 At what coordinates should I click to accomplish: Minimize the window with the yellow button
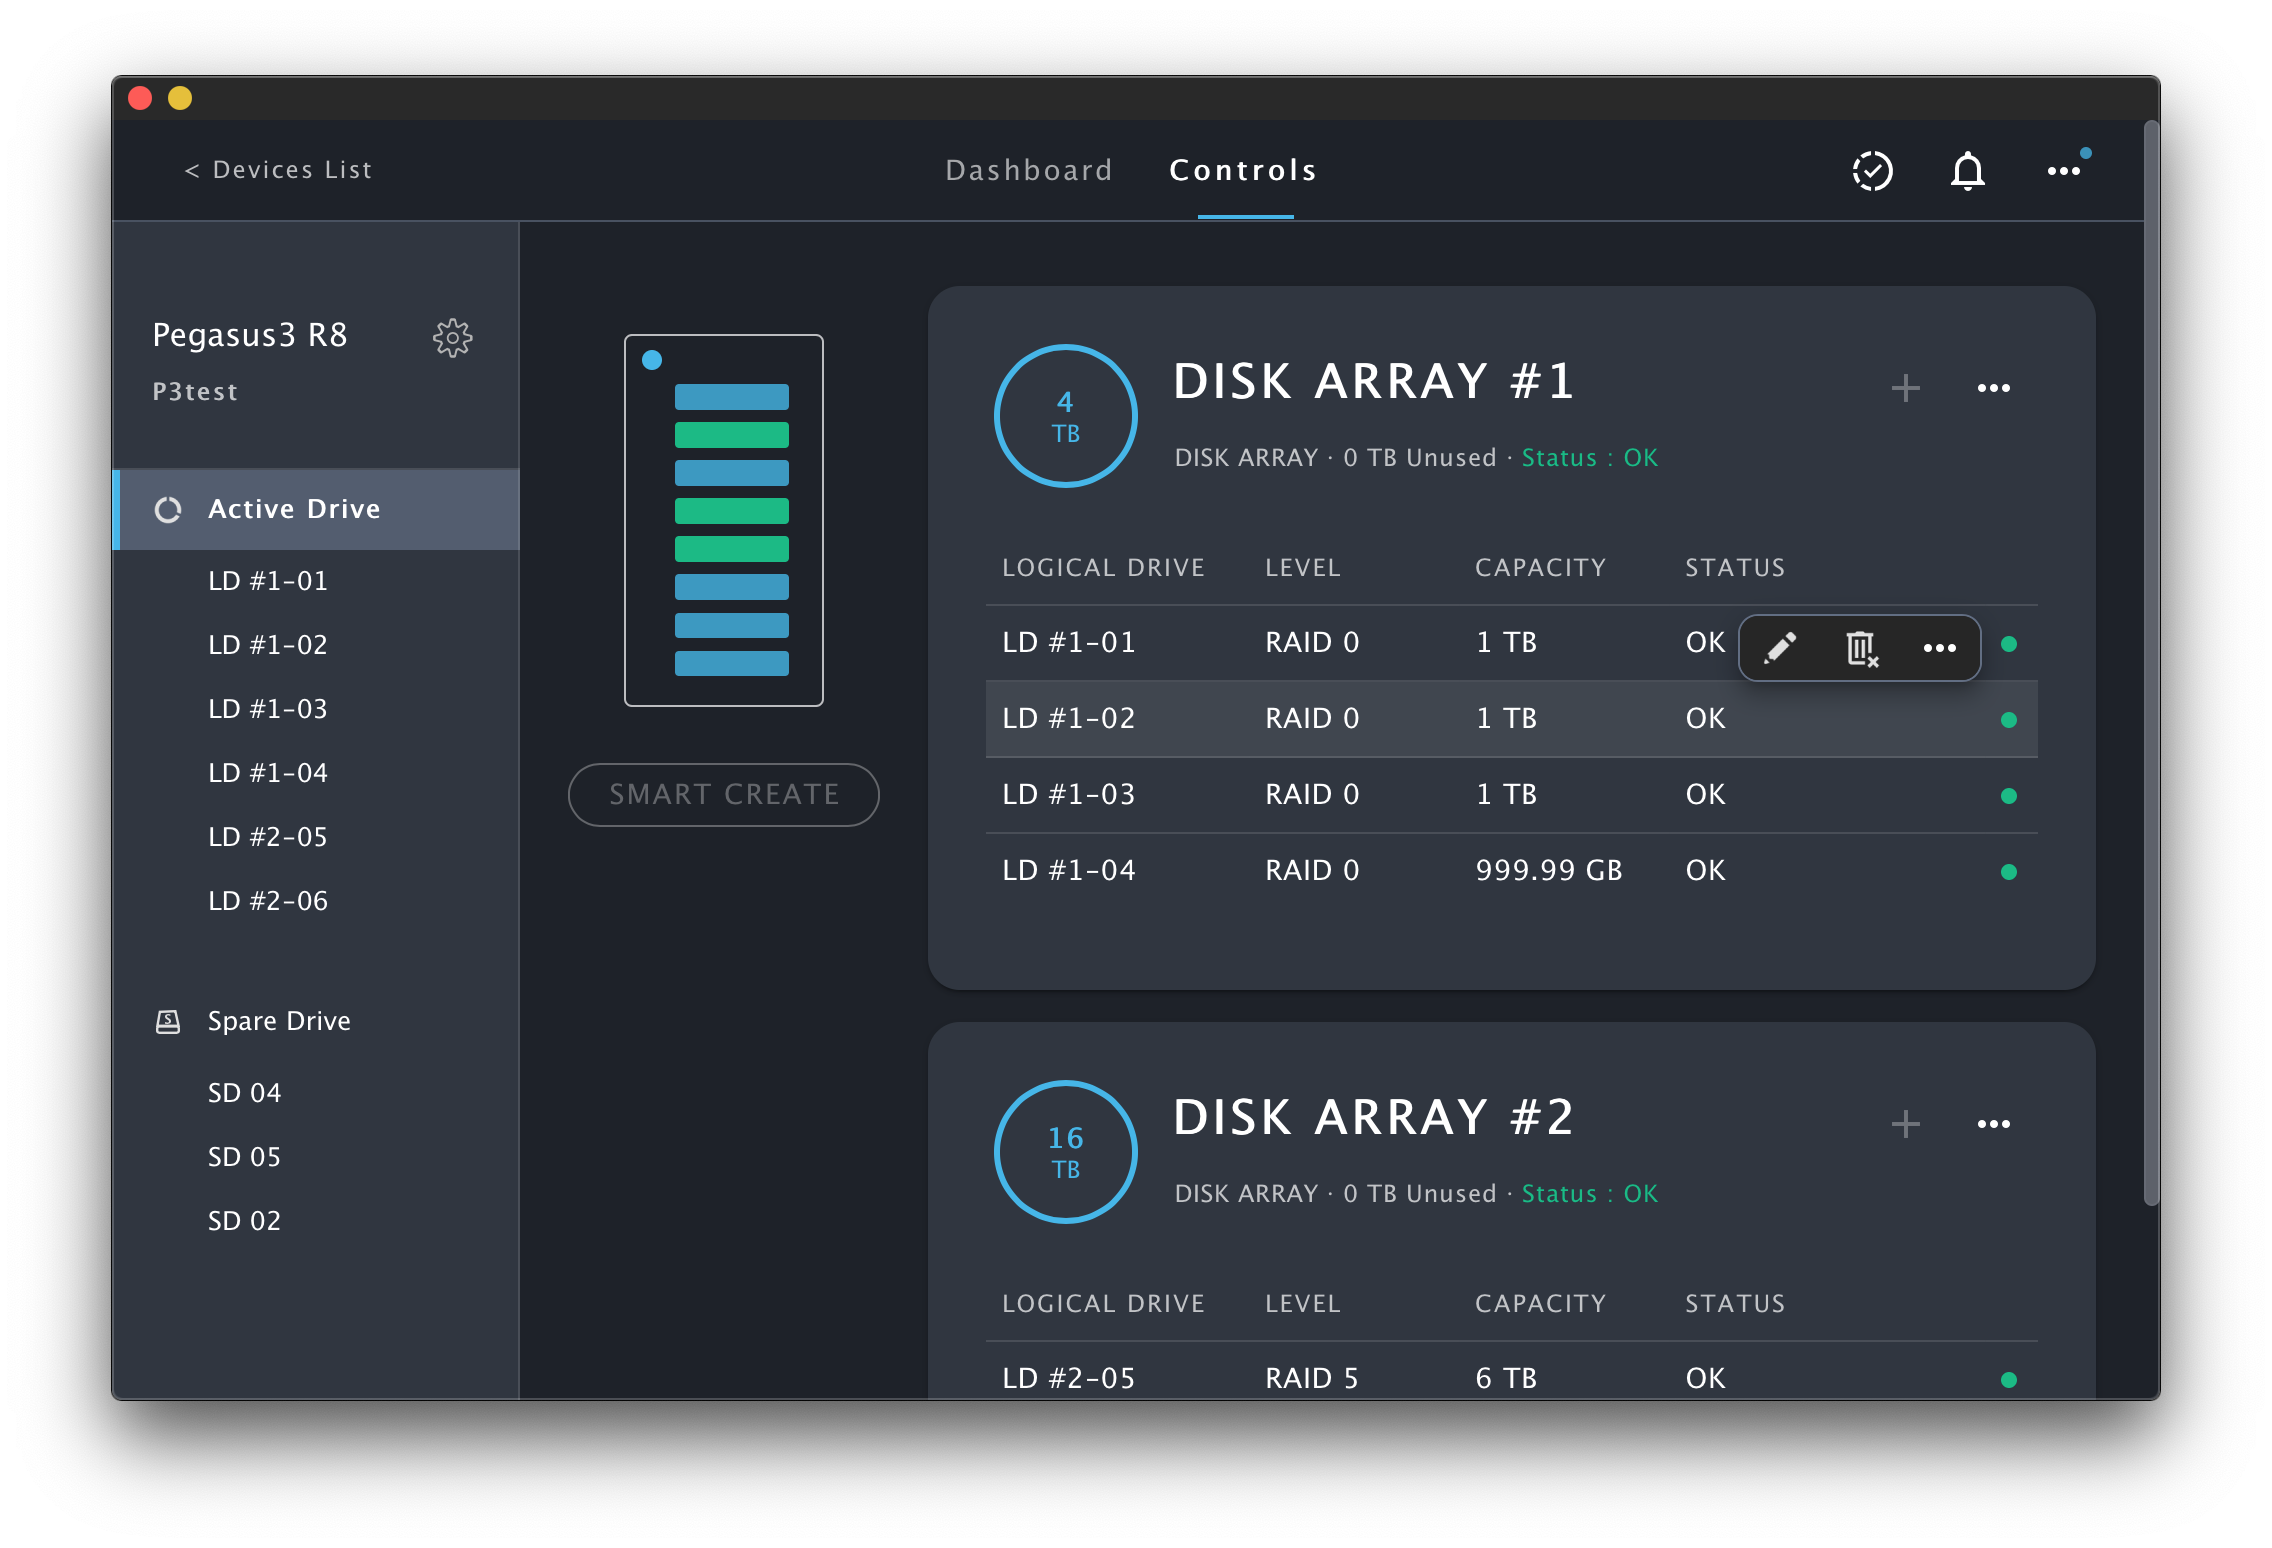coord(180,98)
